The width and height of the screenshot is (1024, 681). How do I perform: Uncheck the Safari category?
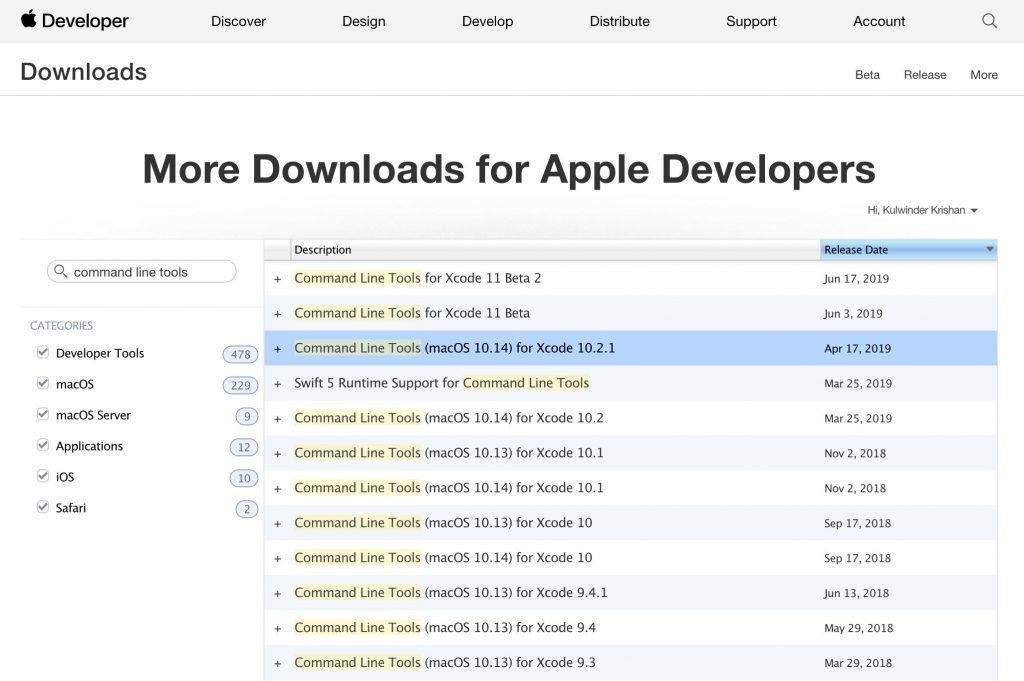point(43,507)
